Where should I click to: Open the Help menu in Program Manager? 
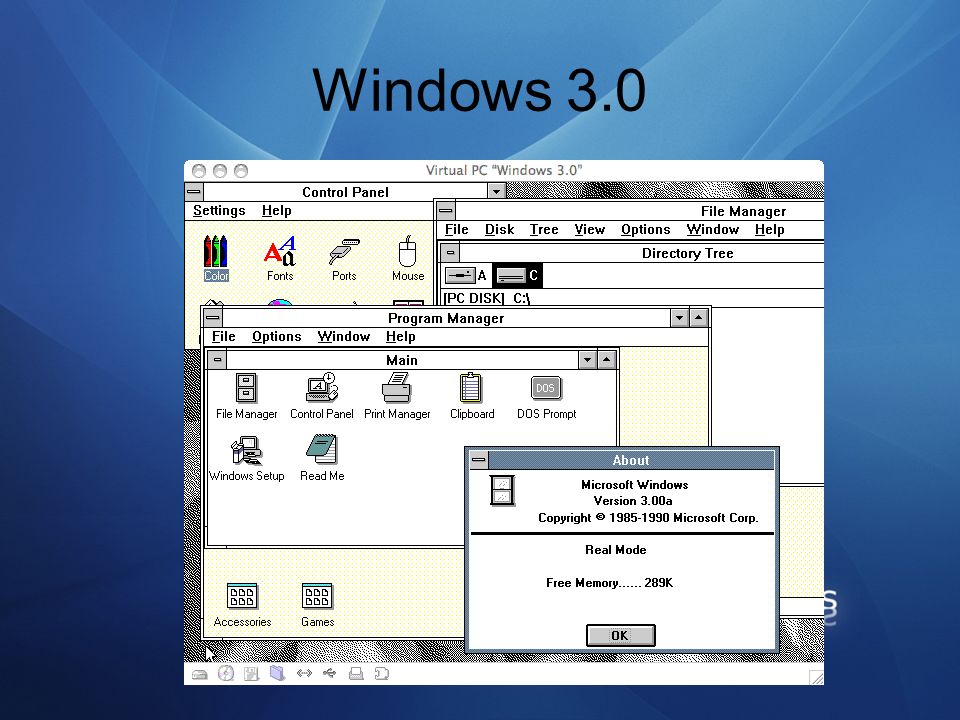(400, 337)
